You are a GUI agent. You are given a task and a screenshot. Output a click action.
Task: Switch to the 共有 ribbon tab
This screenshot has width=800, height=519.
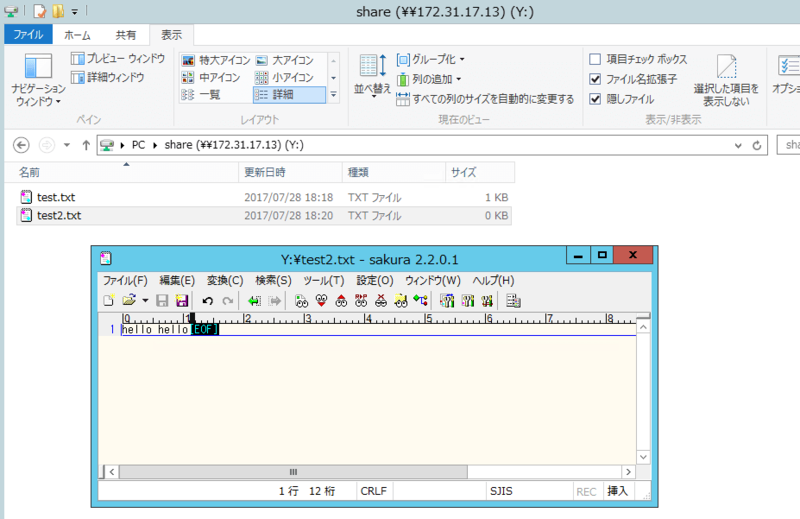126,35
